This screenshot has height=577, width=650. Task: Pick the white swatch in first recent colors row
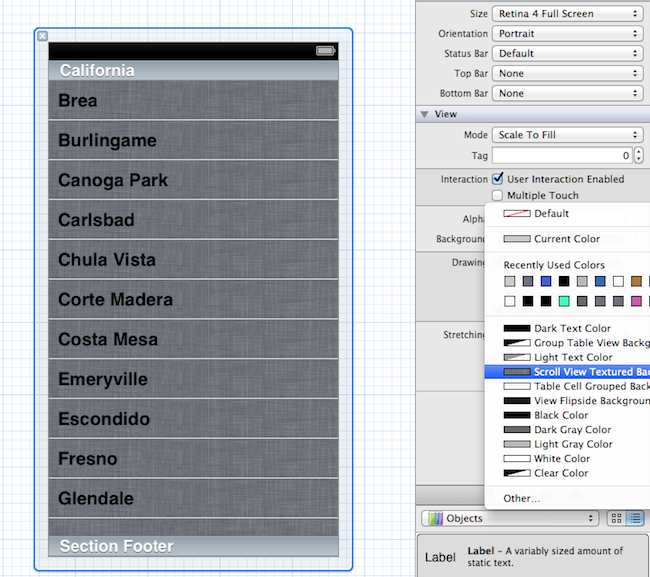(618, 281)
